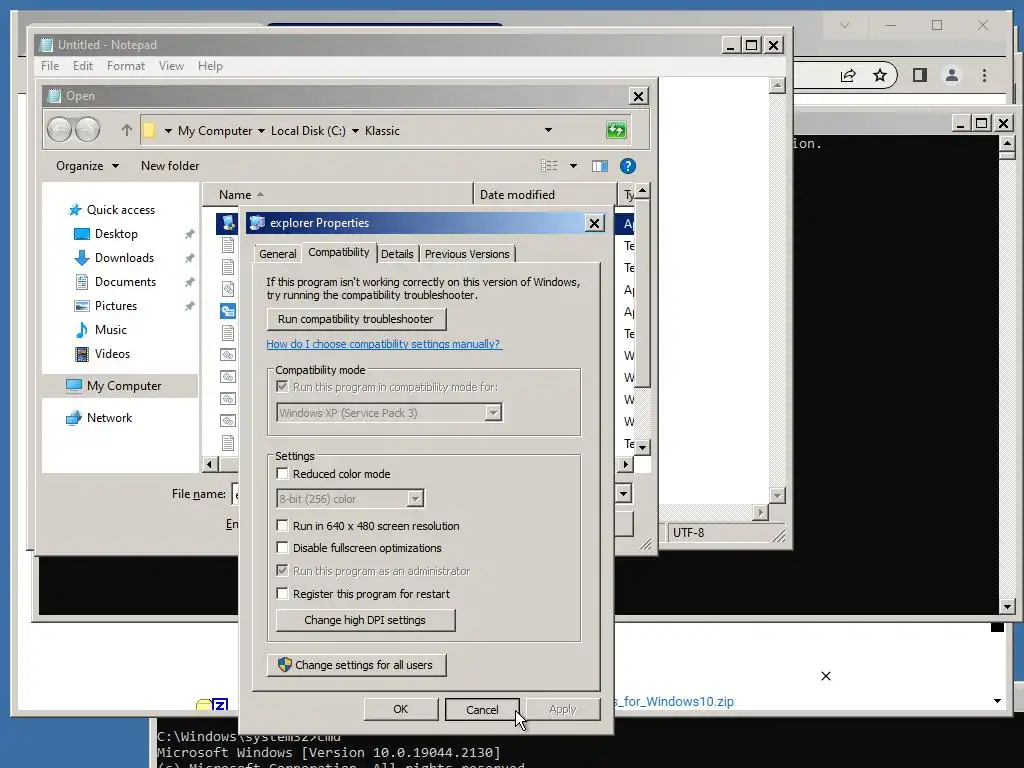Image resolution: width=1024 pixels, height=768 pixels.
Task: Click Change high DPI settings button
Action: pos(365,620)
